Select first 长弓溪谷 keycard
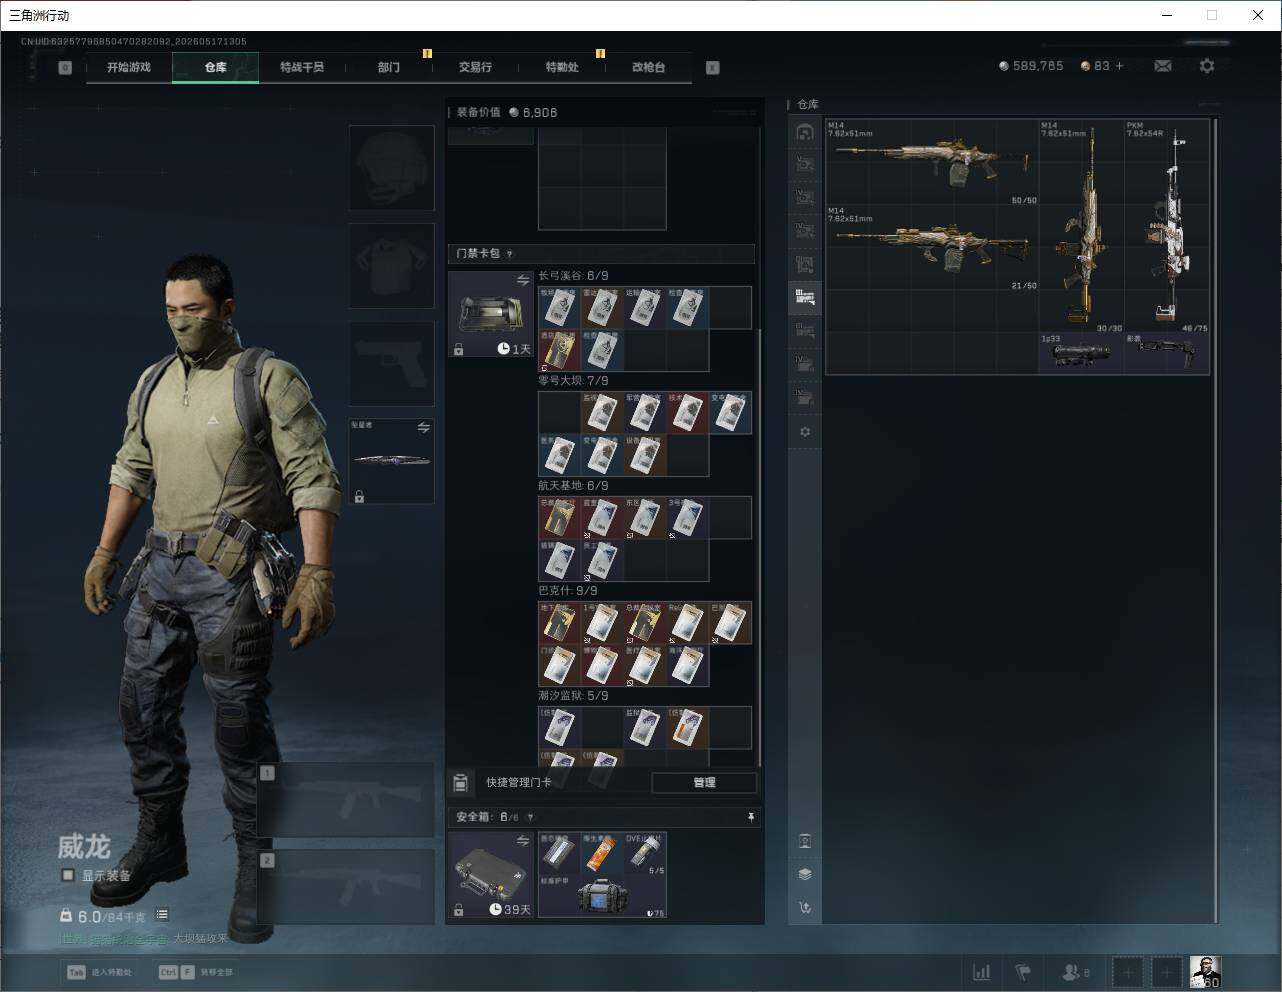 pos(560,308)
